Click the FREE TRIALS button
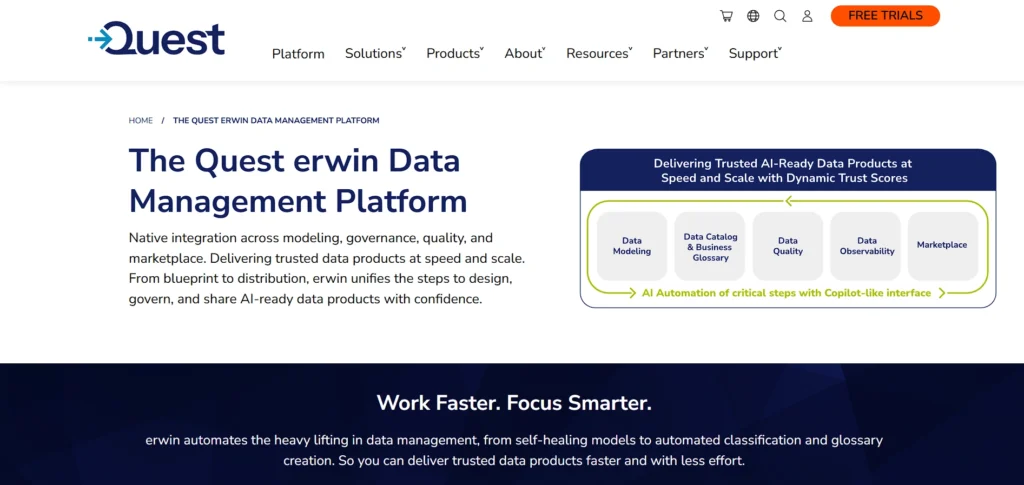 (x=885, y=16)
